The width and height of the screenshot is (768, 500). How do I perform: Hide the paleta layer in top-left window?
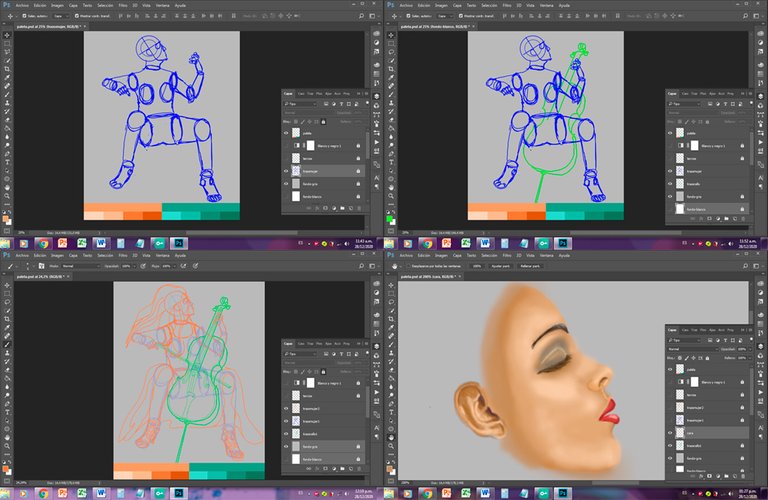coord(286,133)
